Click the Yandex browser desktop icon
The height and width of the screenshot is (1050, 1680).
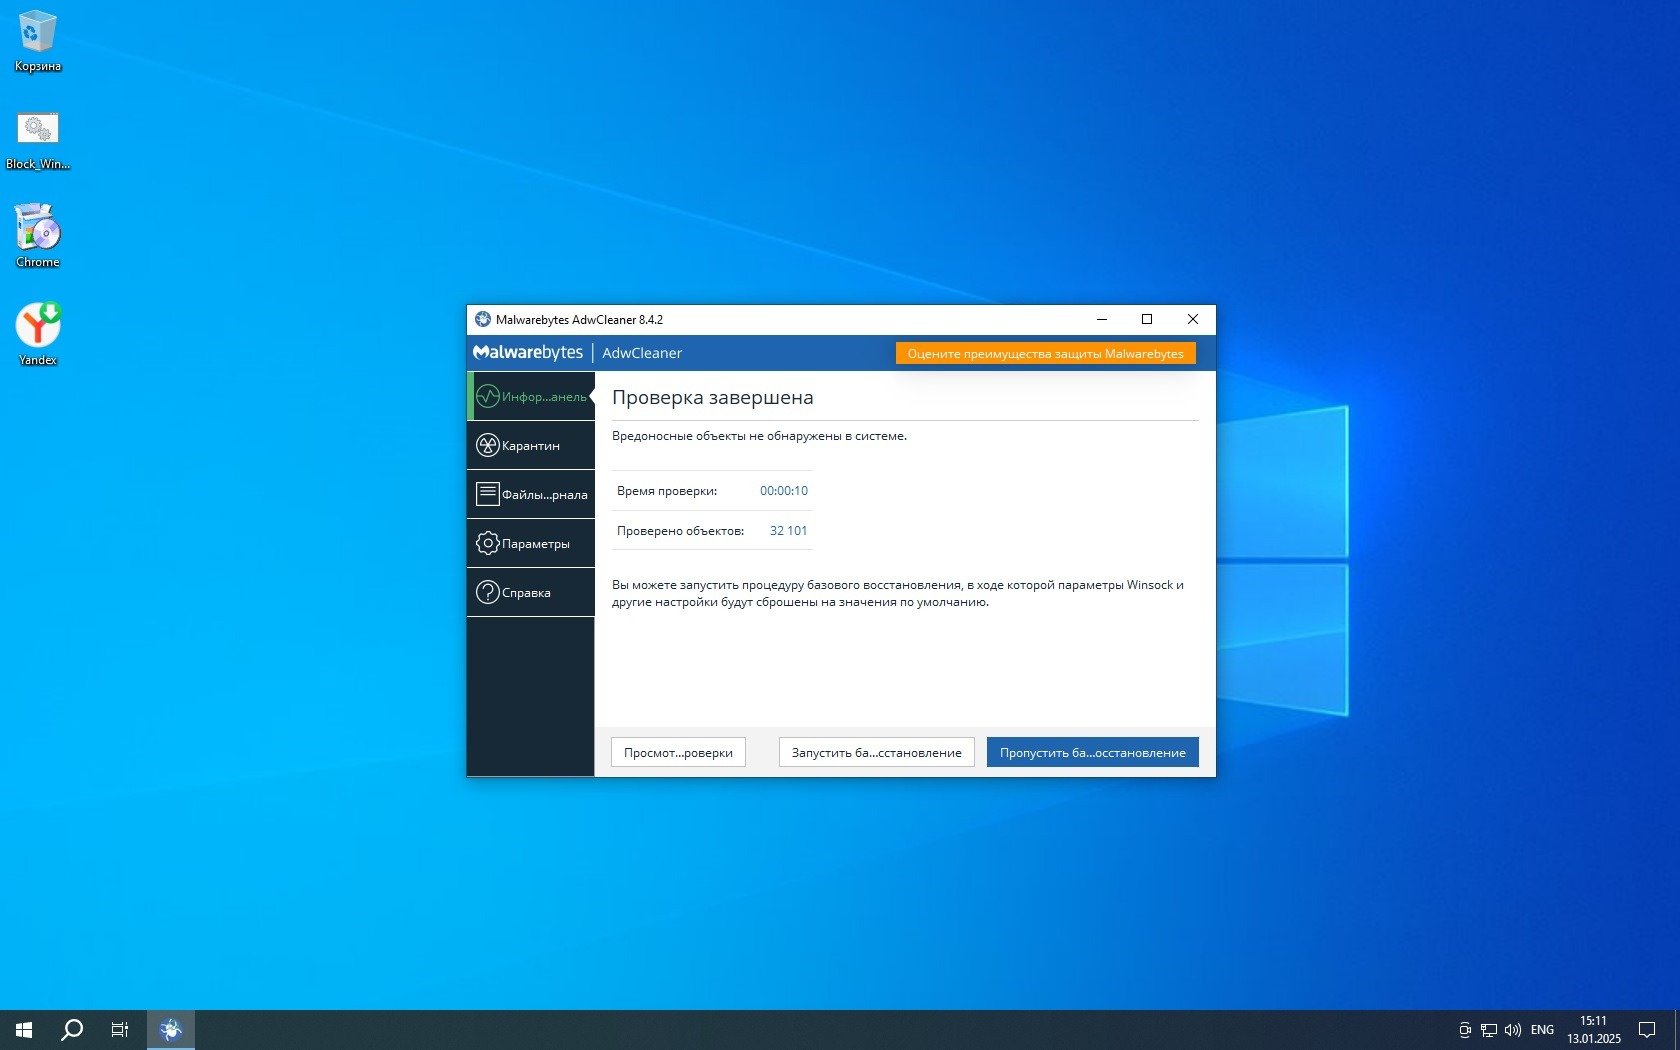(x=38, y=328)
